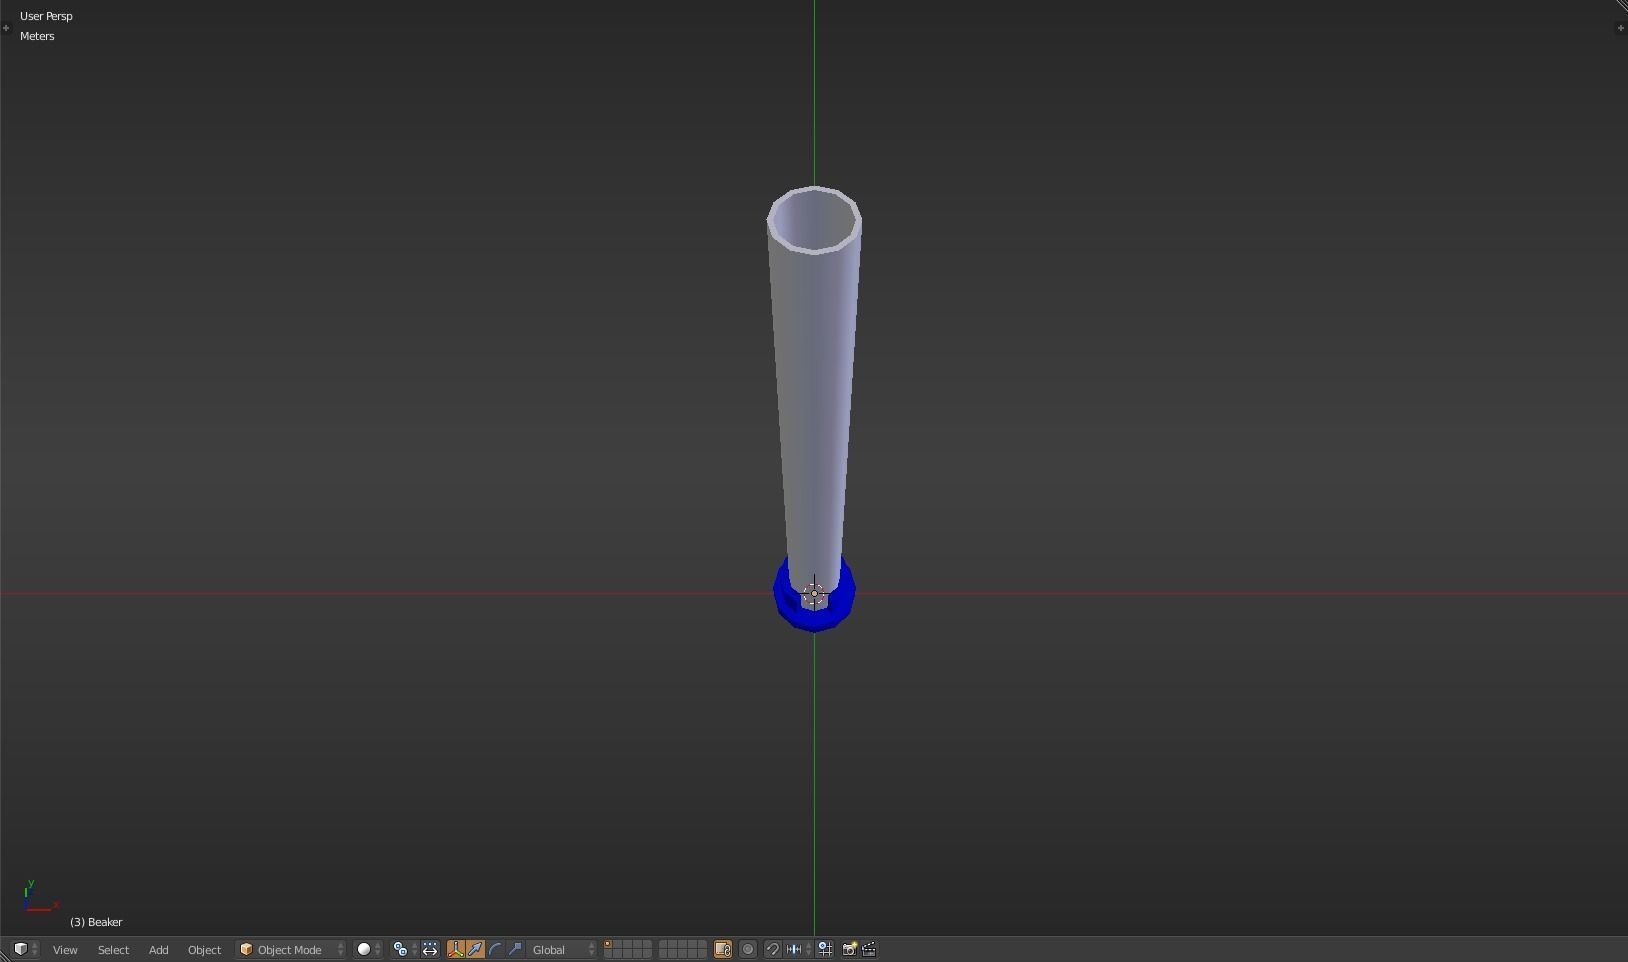
Task: Open the Add menu
Action: 158,949
